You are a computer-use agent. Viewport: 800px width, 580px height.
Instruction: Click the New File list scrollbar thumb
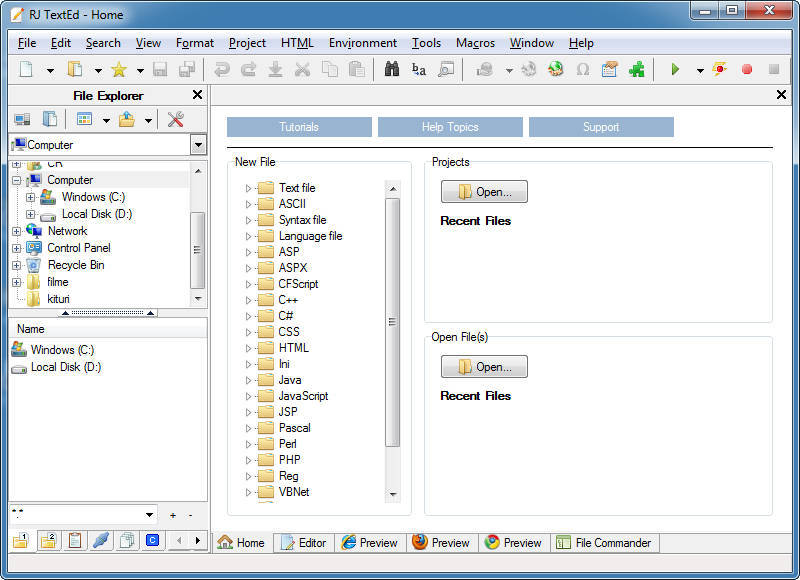pos(392,322)
